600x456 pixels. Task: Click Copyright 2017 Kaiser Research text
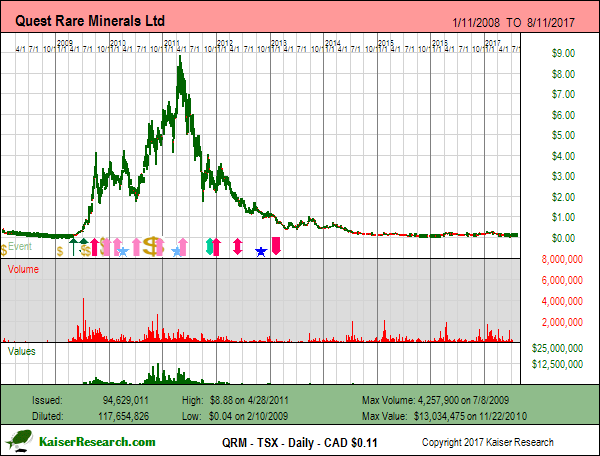click(488, 443)
